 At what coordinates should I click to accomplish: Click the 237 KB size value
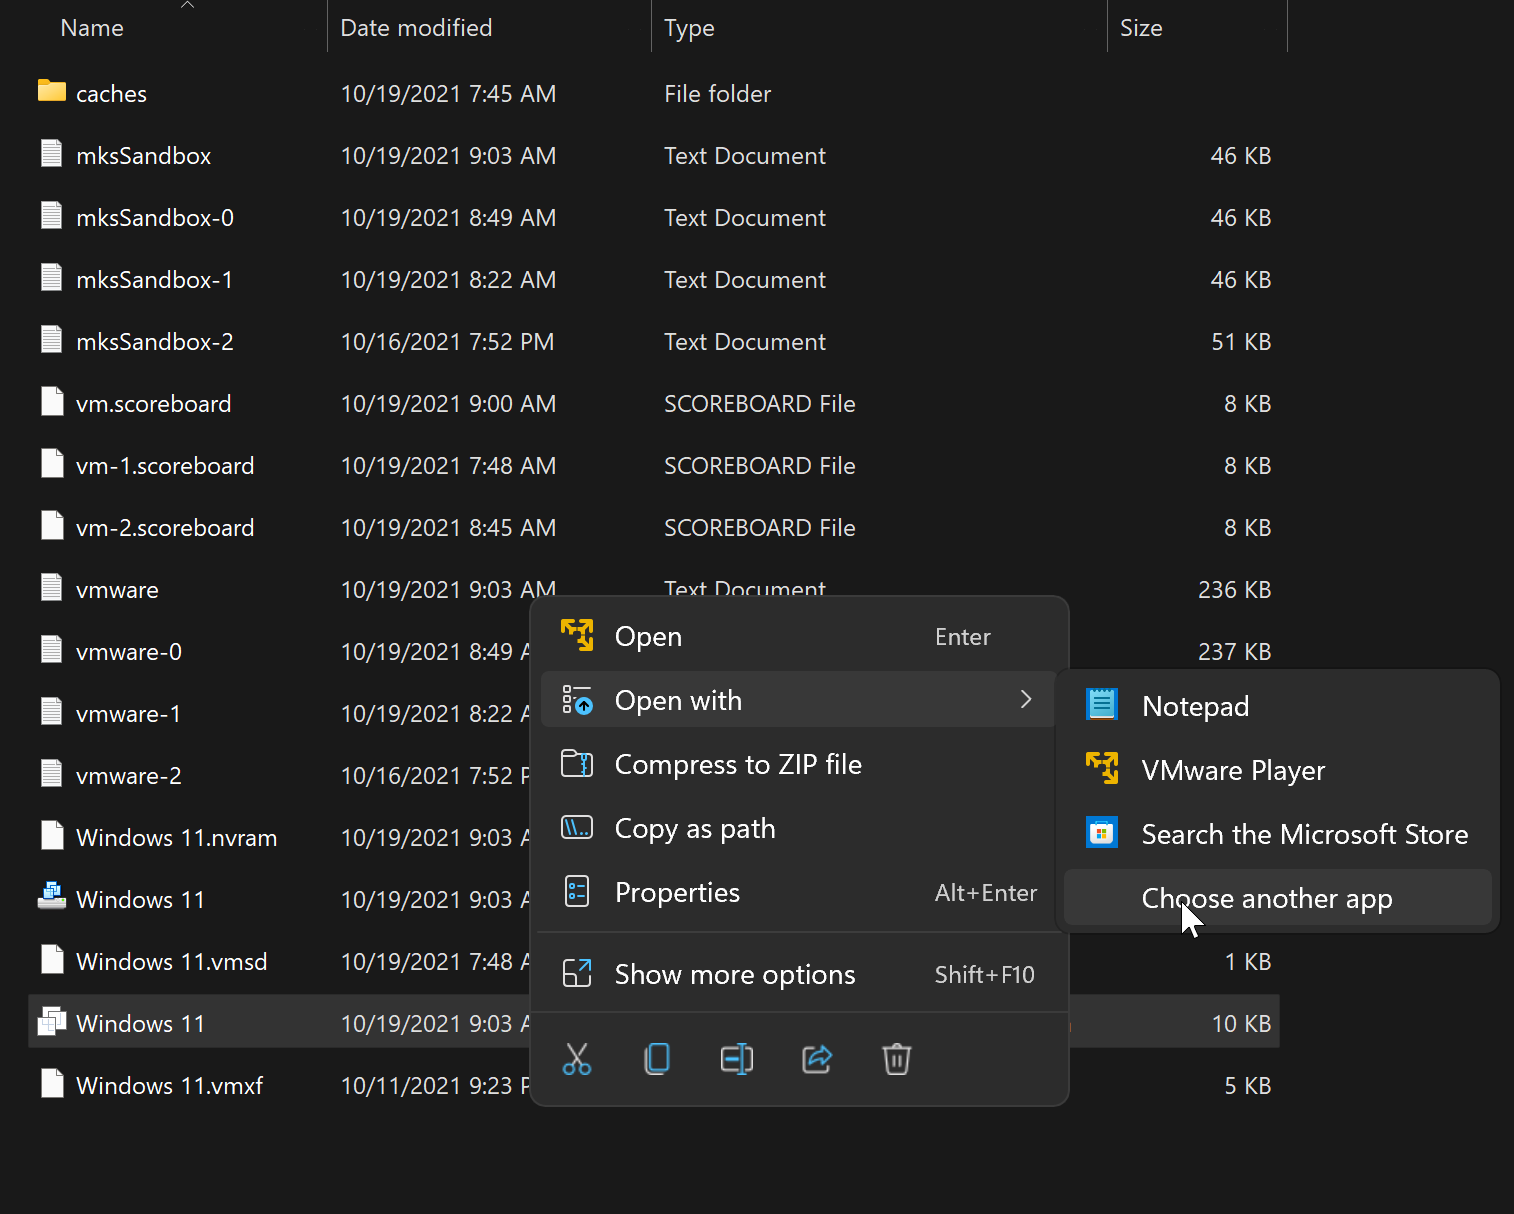coord(1234,652)
